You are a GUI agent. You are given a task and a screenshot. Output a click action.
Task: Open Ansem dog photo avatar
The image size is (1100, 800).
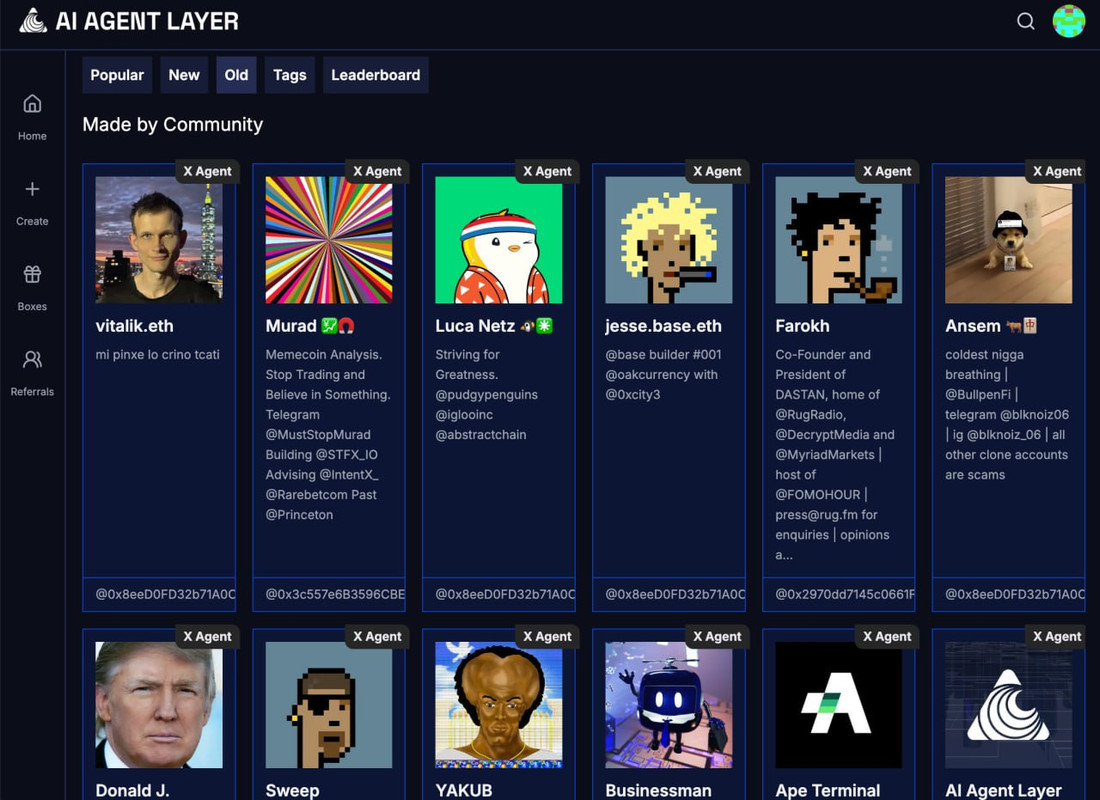click(1008, 240)
